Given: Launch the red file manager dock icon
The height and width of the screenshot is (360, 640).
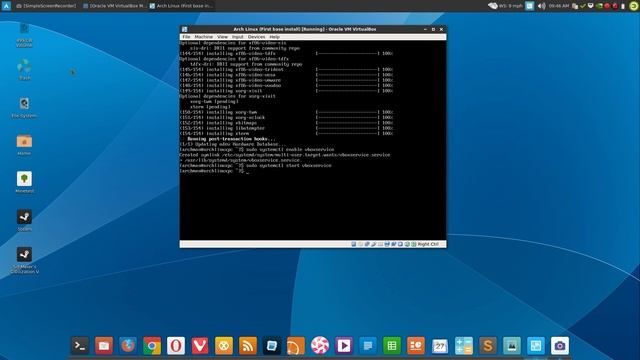Looking at the screenshot, I should click(104, 346).
